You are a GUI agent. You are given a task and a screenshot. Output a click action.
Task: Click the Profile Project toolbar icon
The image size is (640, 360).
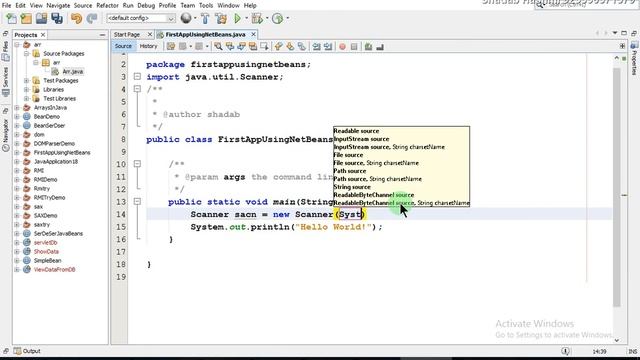[x=278, y=18]
